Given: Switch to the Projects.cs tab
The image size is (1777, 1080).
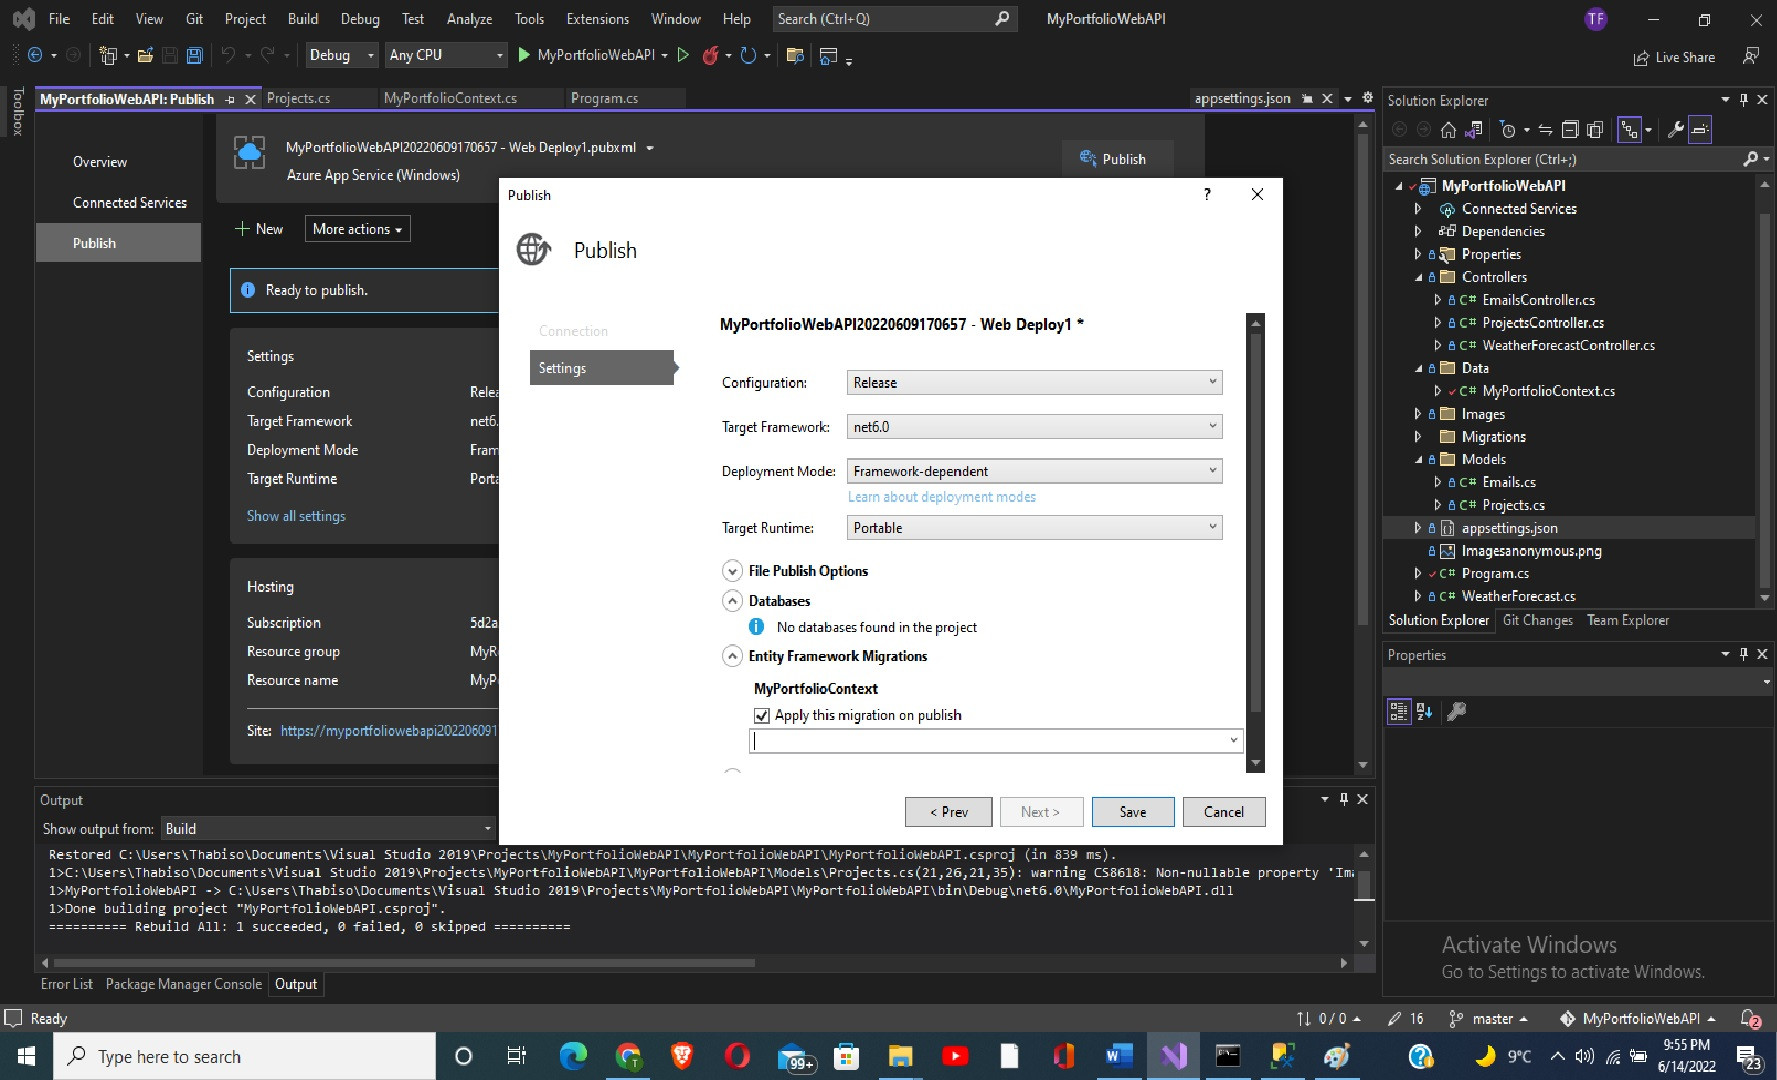Looking at the screenshot, I should (298, 98).
